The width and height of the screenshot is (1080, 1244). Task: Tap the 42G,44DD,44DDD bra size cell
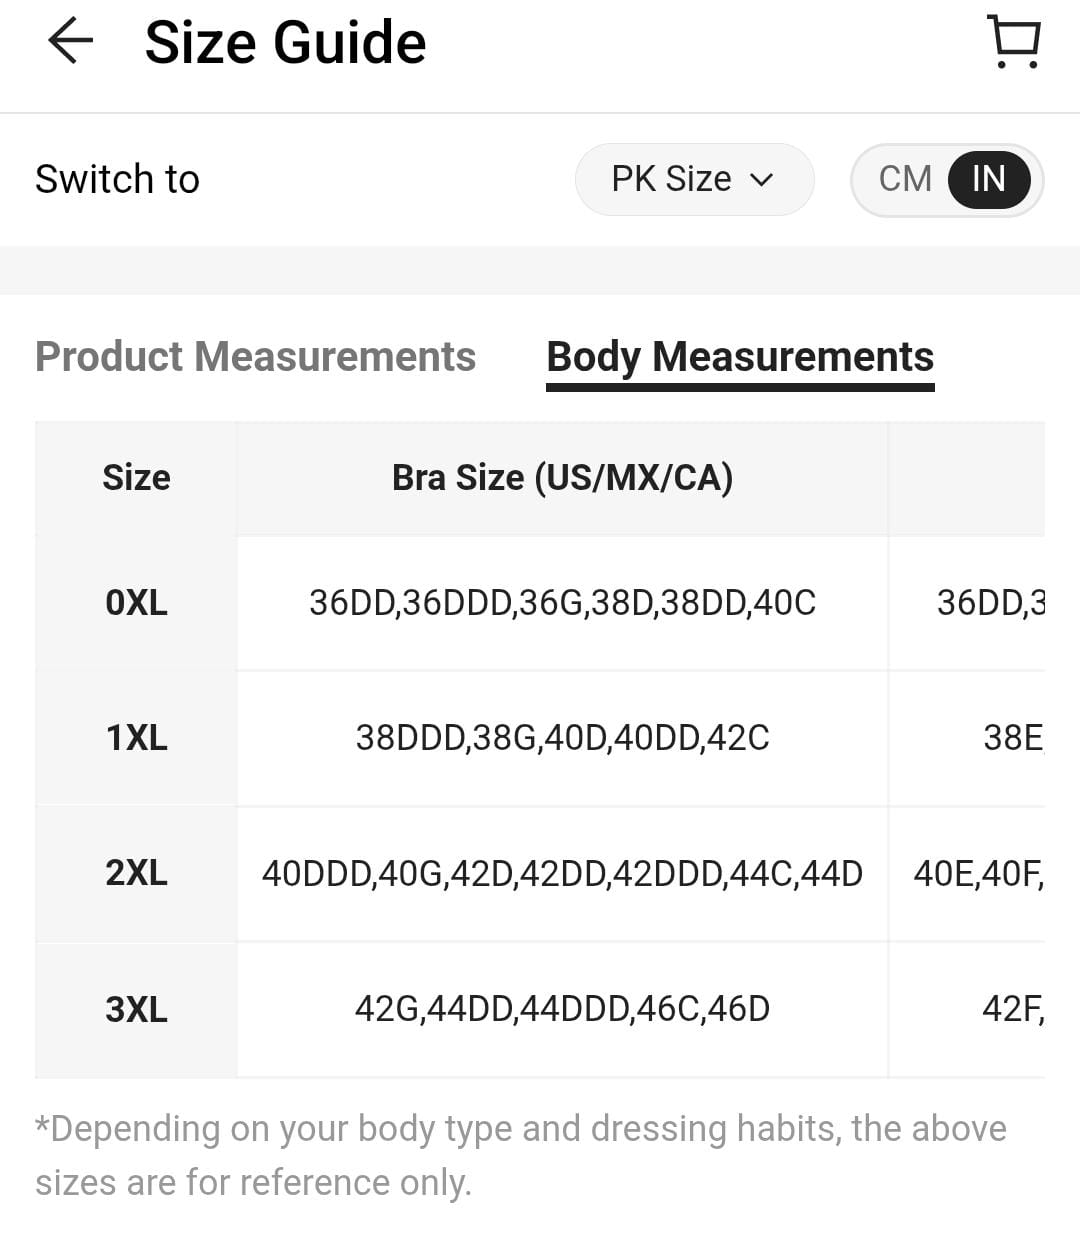[x=562, y=1009]
